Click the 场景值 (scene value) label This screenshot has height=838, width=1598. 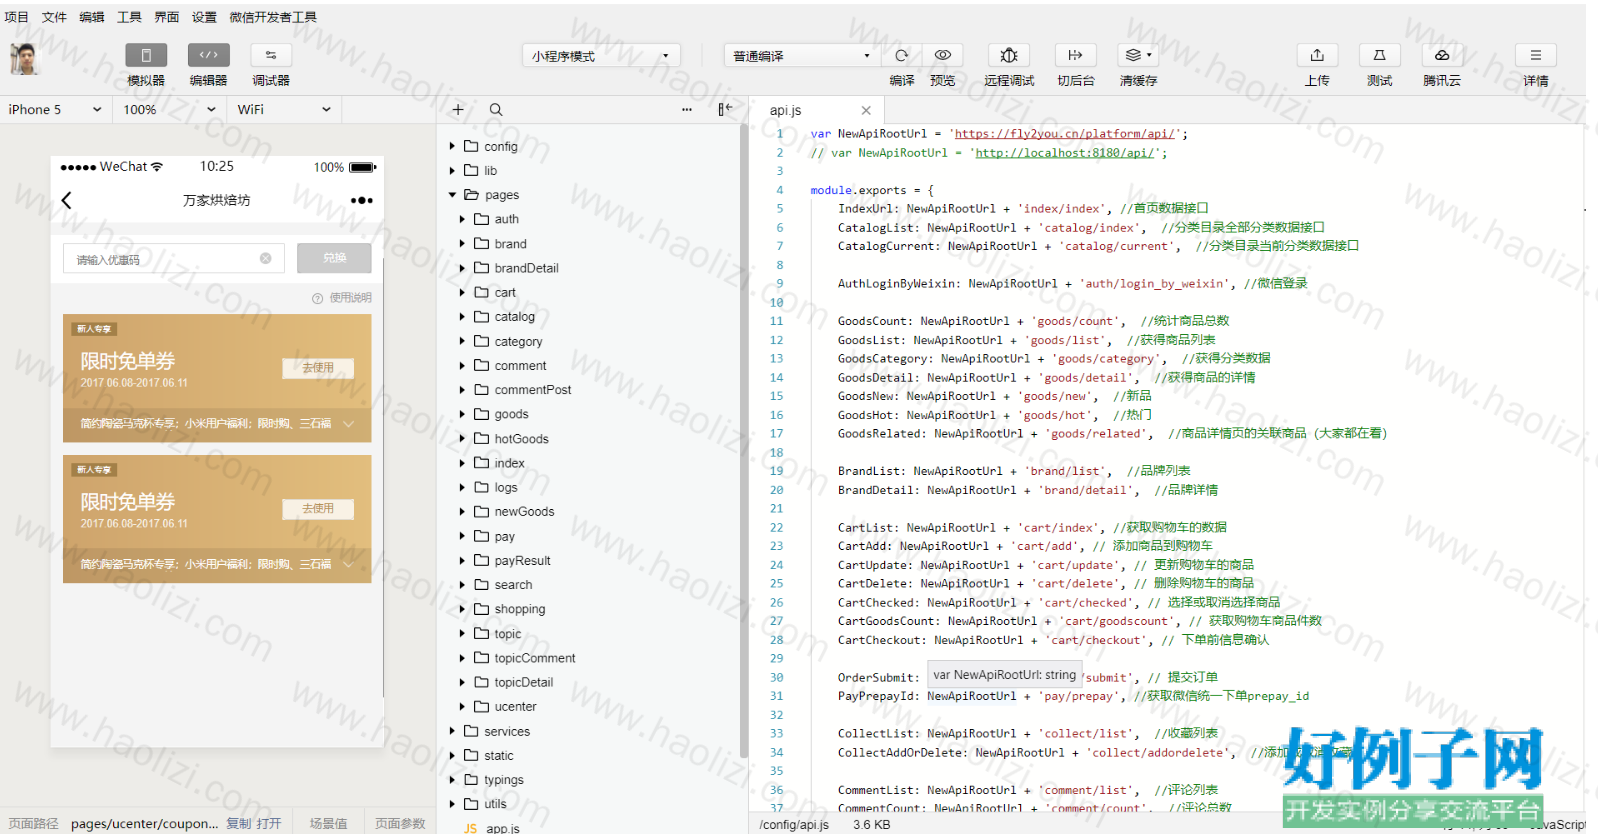328,824
